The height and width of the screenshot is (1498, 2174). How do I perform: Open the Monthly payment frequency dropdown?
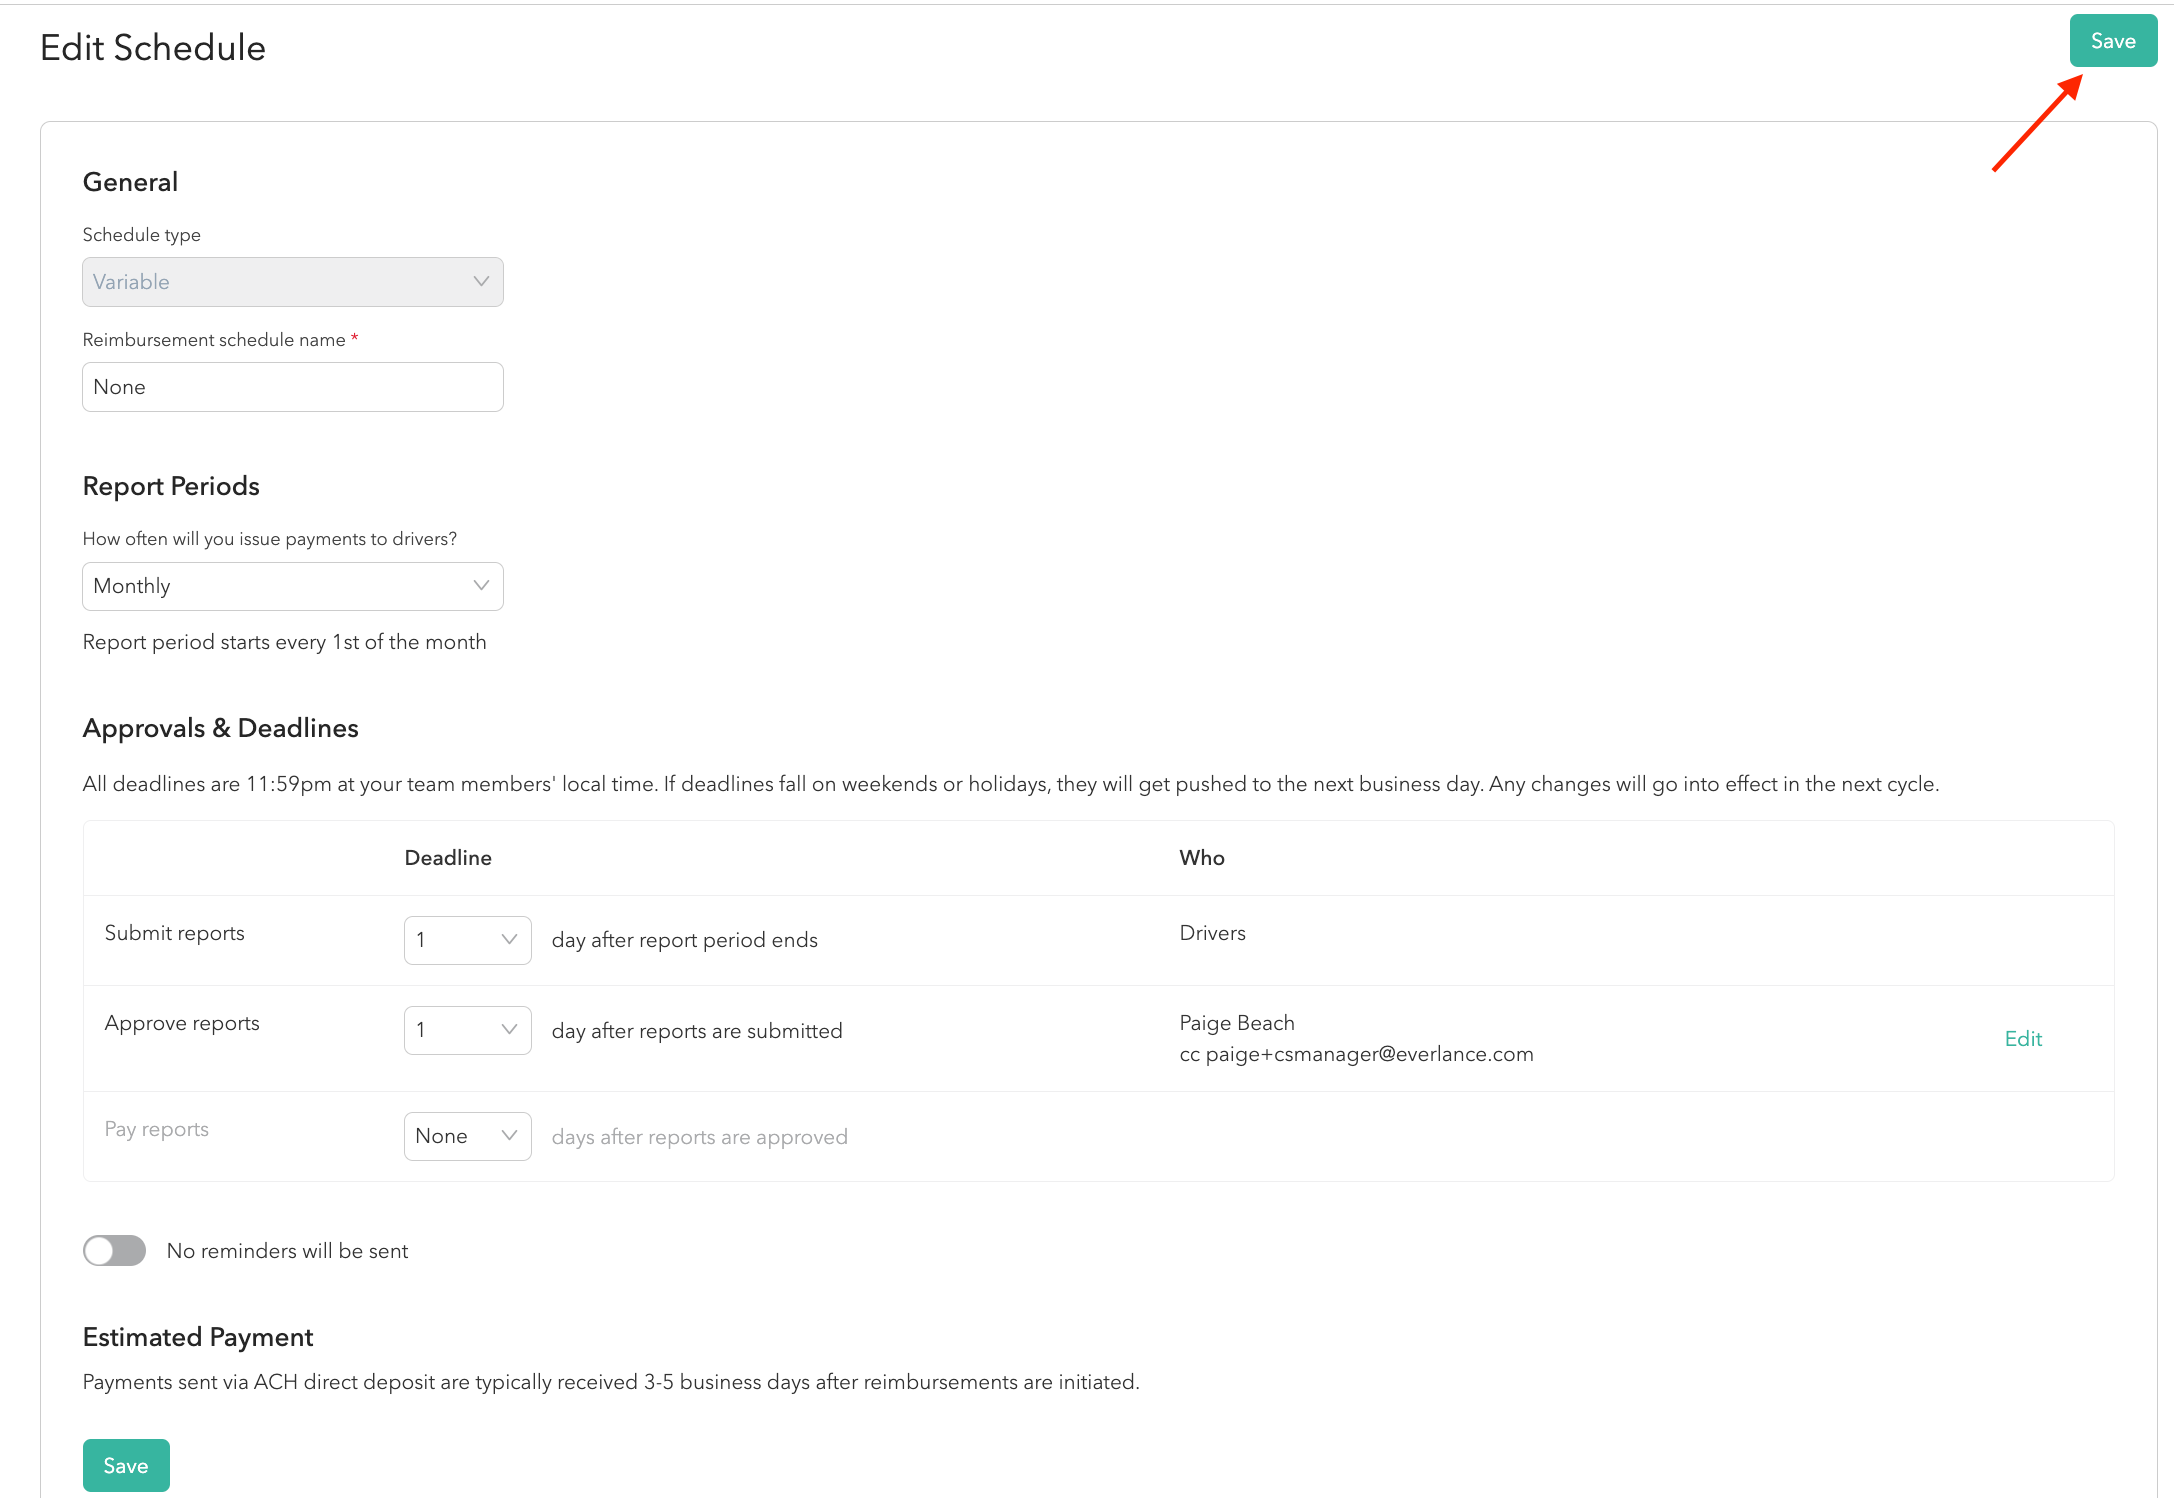[x=280, y=586]
